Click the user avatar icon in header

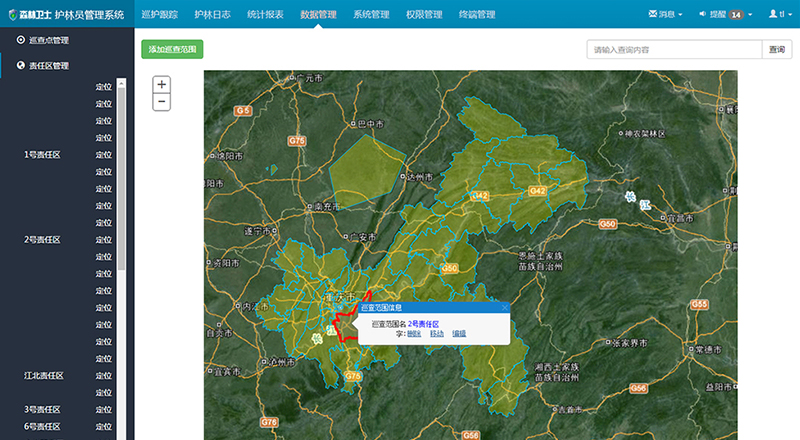[772, 15]
